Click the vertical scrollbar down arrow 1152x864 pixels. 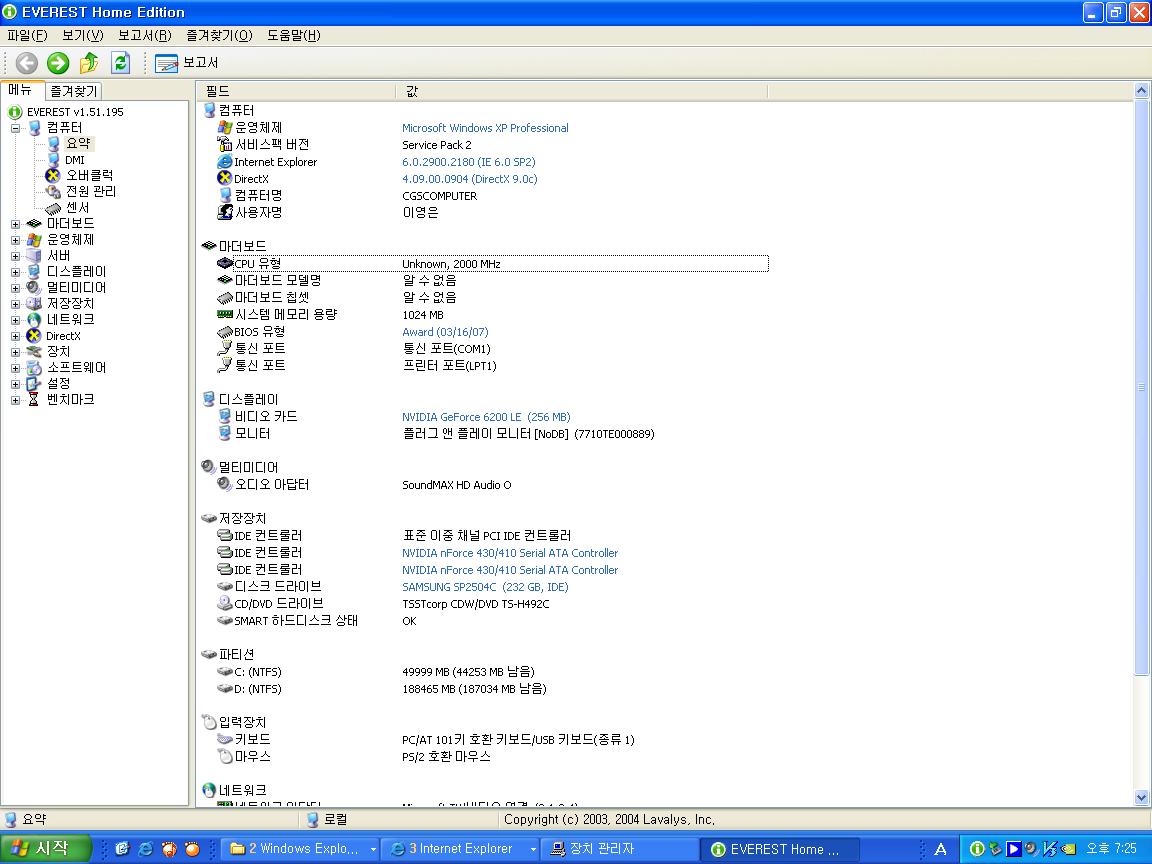tap(1141, 797)
